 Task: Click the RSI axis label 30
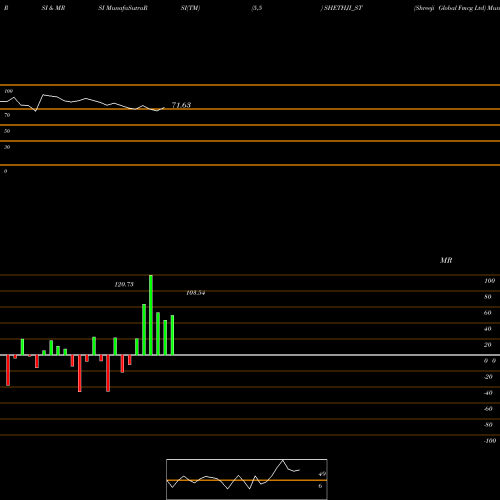7,147
